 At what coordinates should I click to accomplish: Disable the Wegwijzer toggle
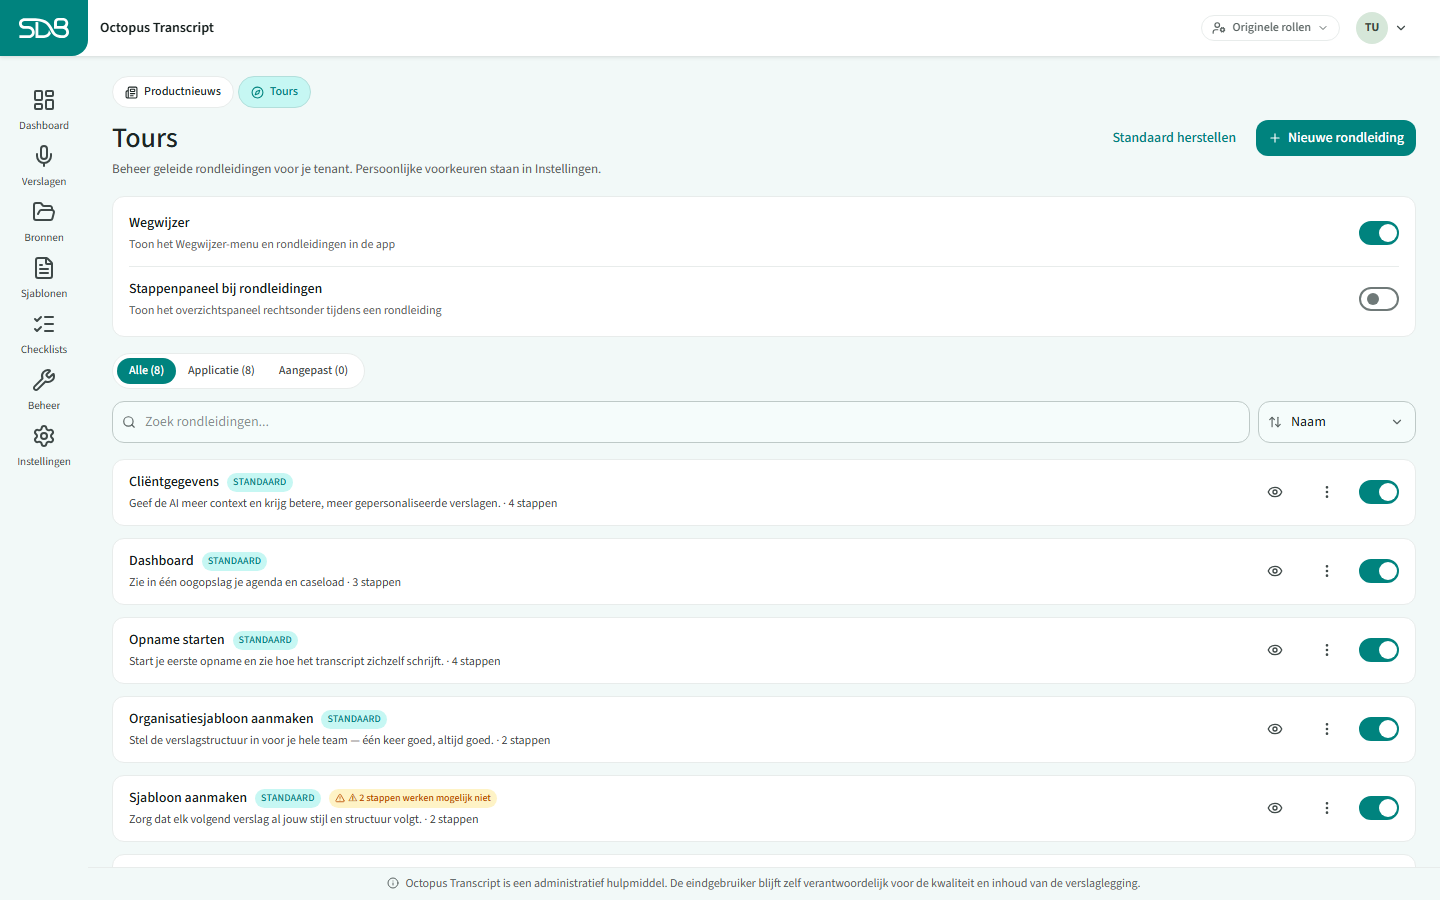point(1379,233)
